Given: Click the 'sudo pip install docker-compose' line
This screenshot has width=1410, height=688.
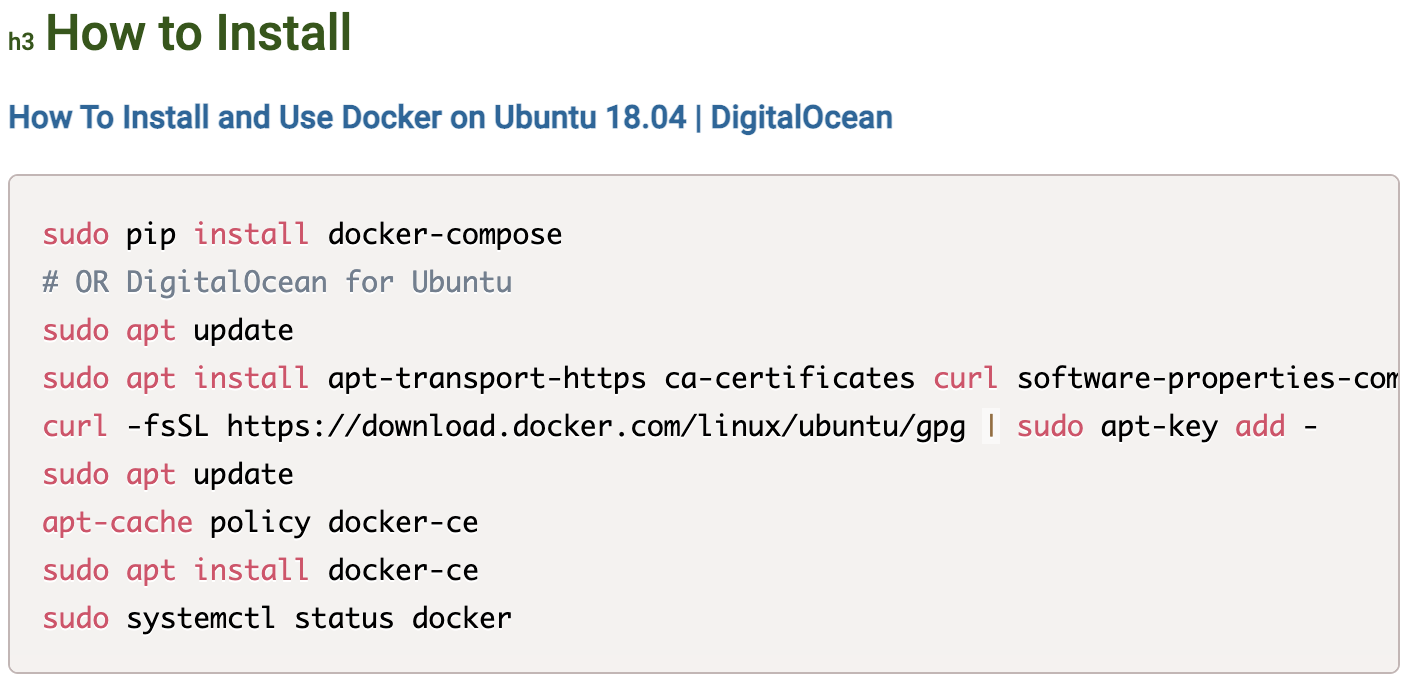Looking at the screenshot, I should tap(302, 235).
